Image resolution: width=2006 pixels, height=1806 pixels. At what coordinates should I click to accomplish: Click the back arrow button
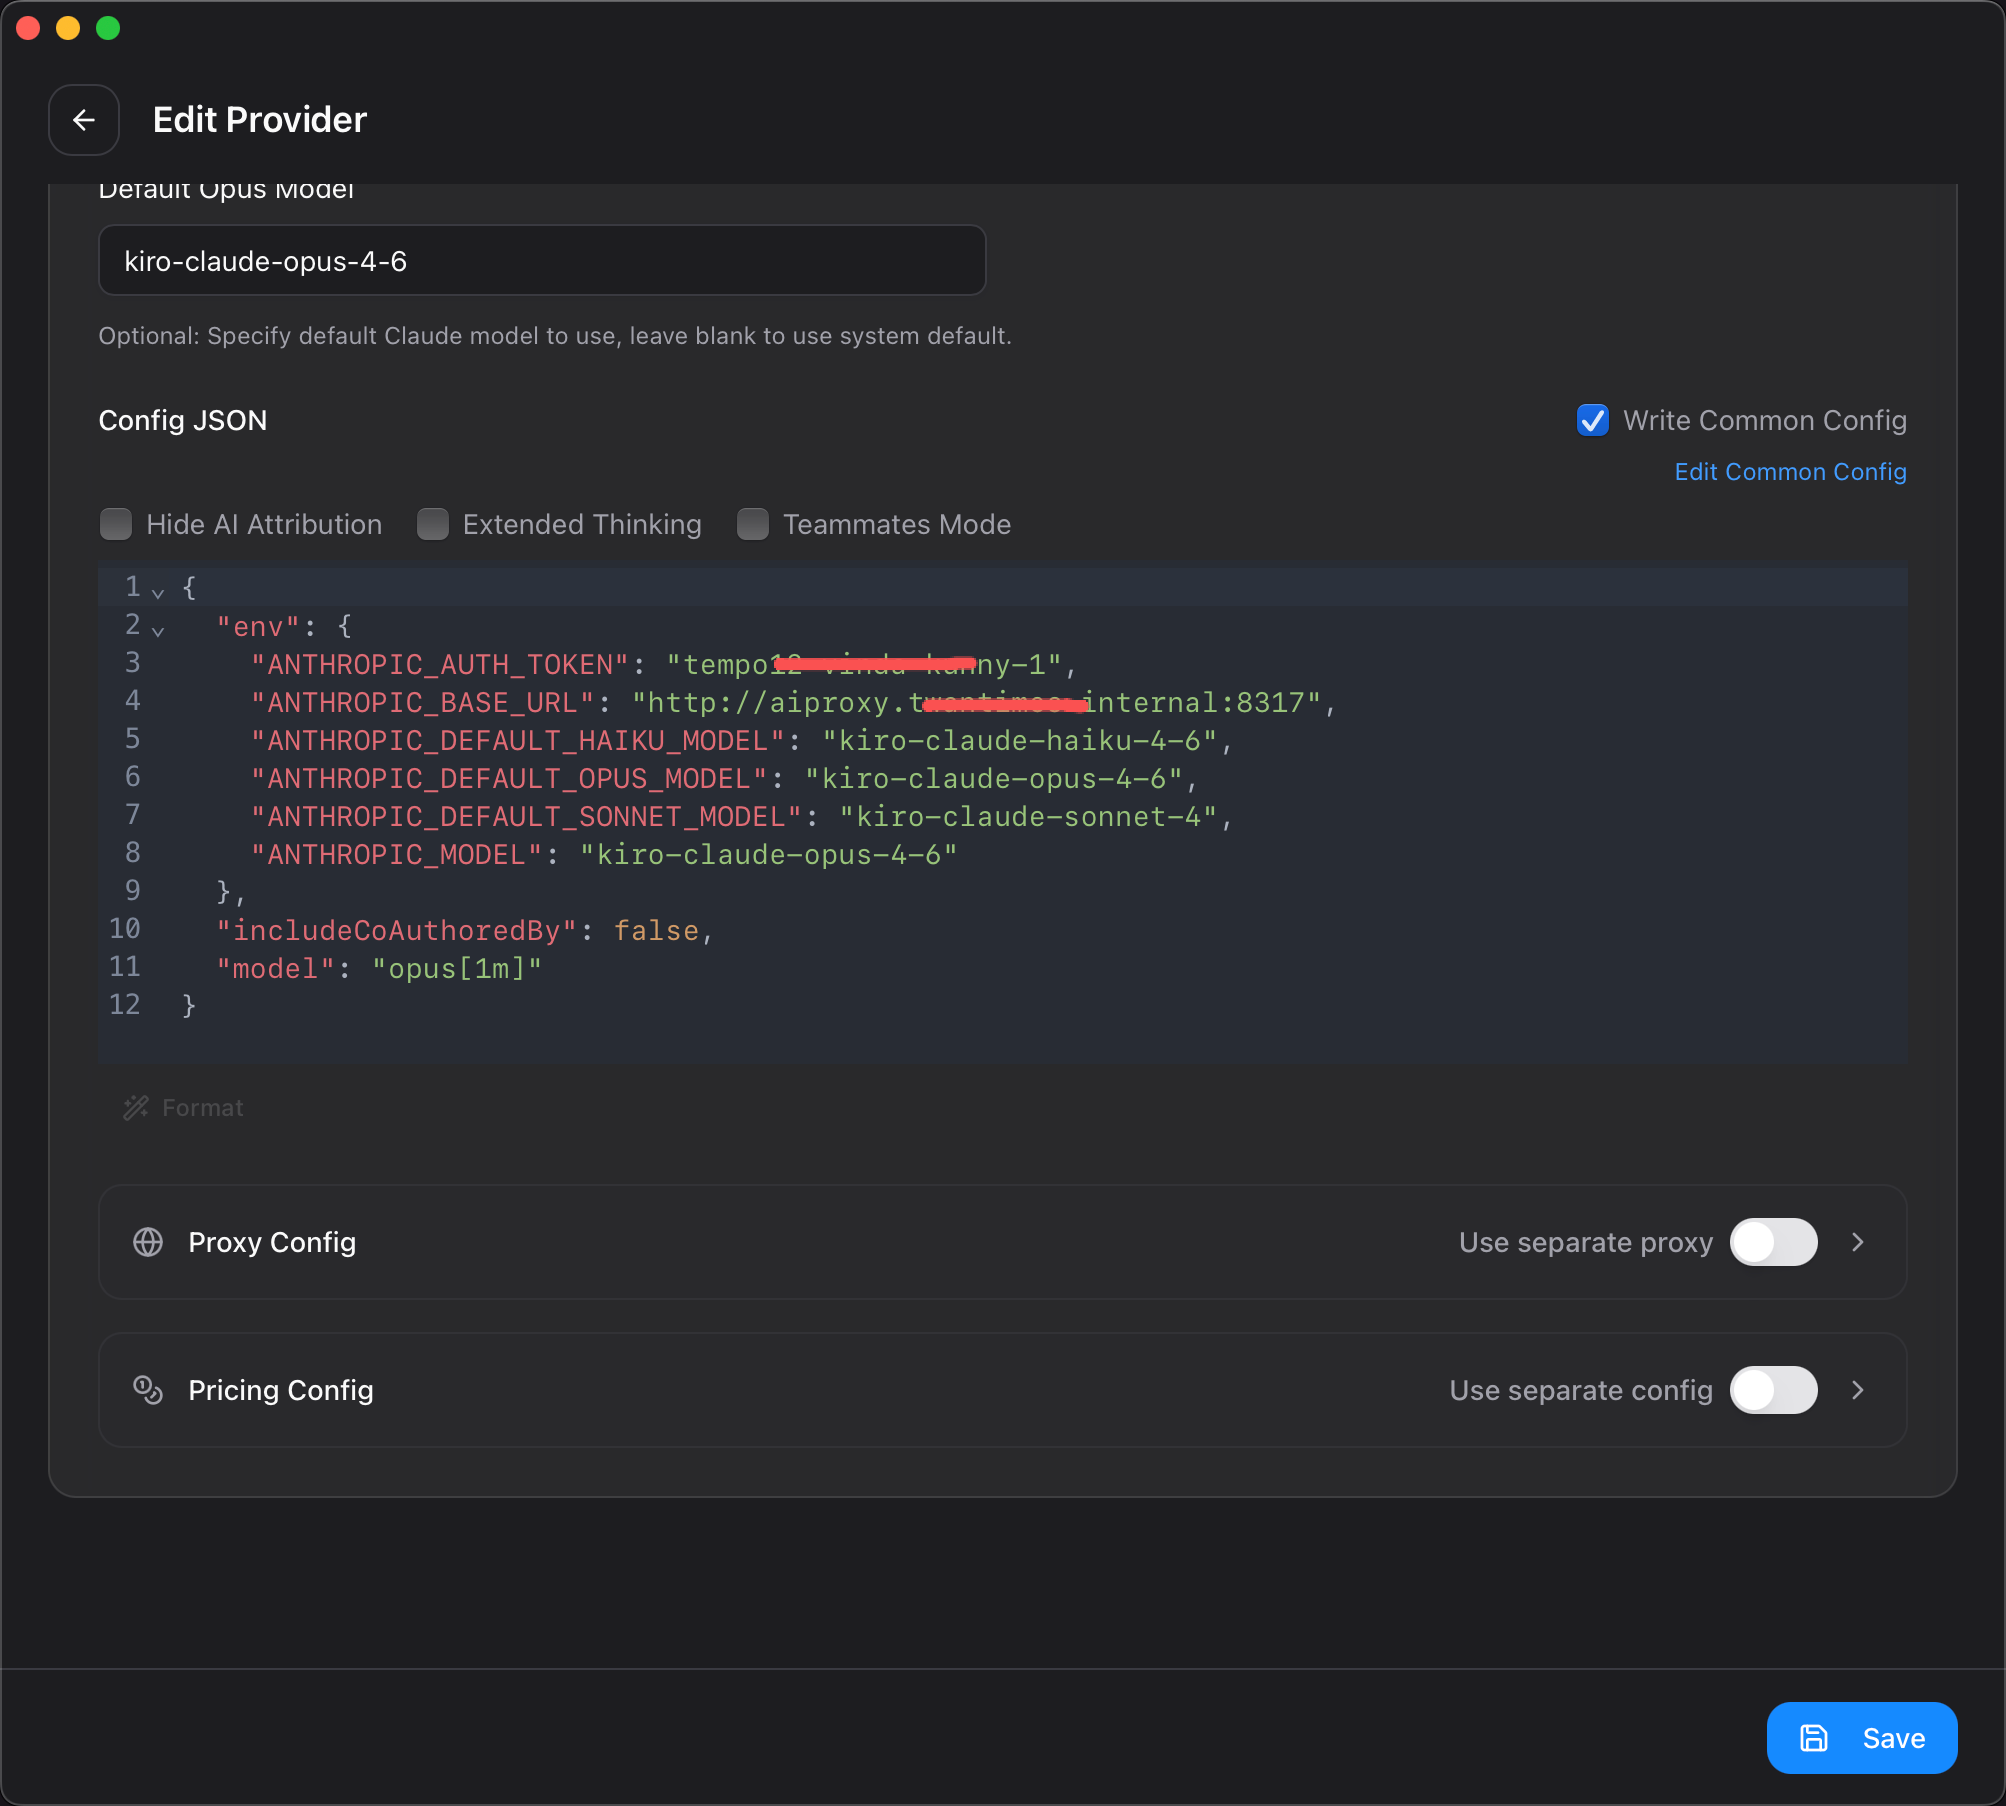84,120
